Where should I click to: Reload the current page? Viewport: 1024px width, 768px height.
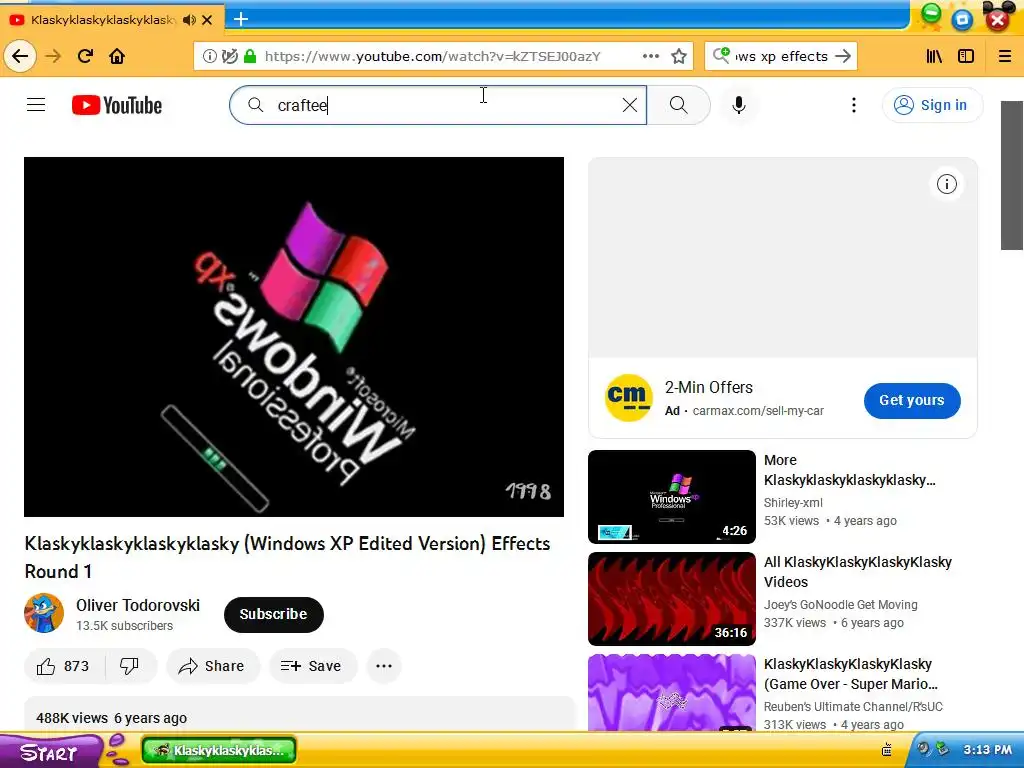point(85,56)
